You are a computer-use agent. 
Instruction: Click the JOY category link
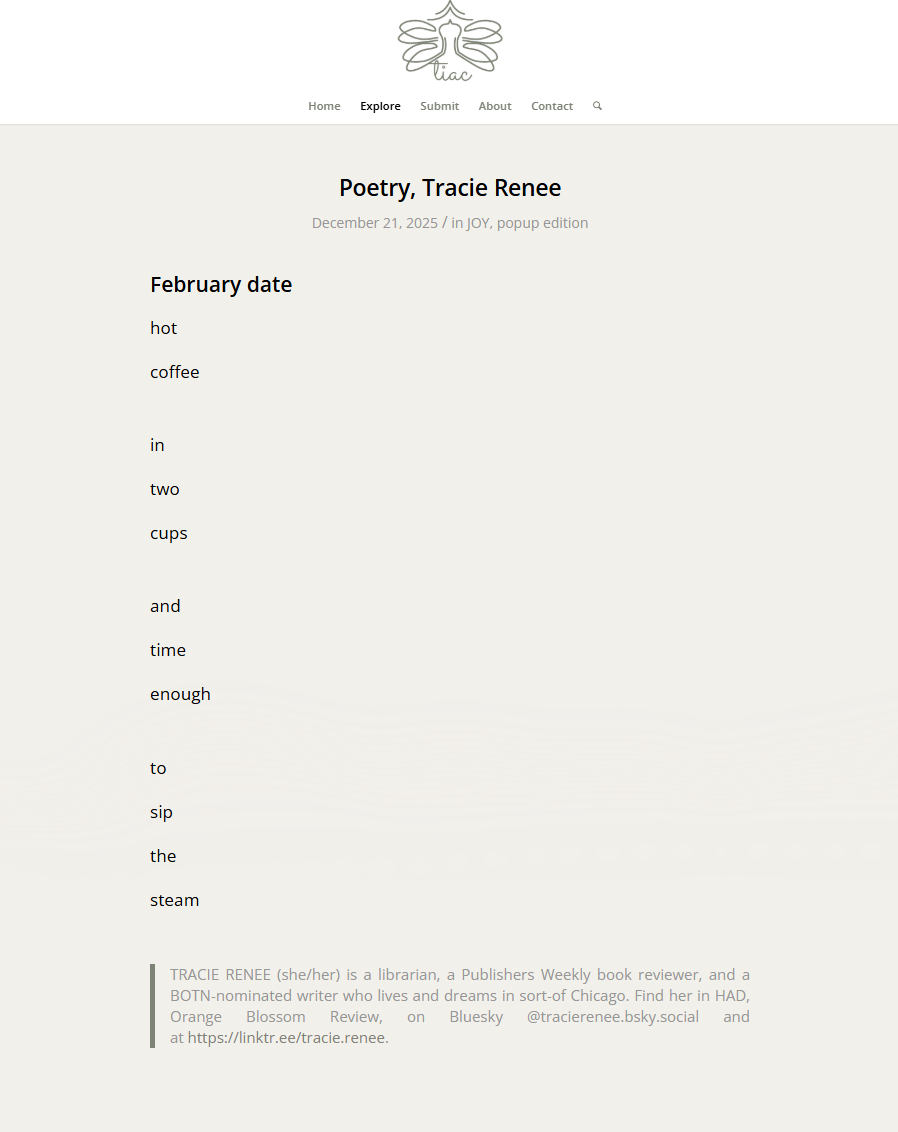click(x=478, y=223)
